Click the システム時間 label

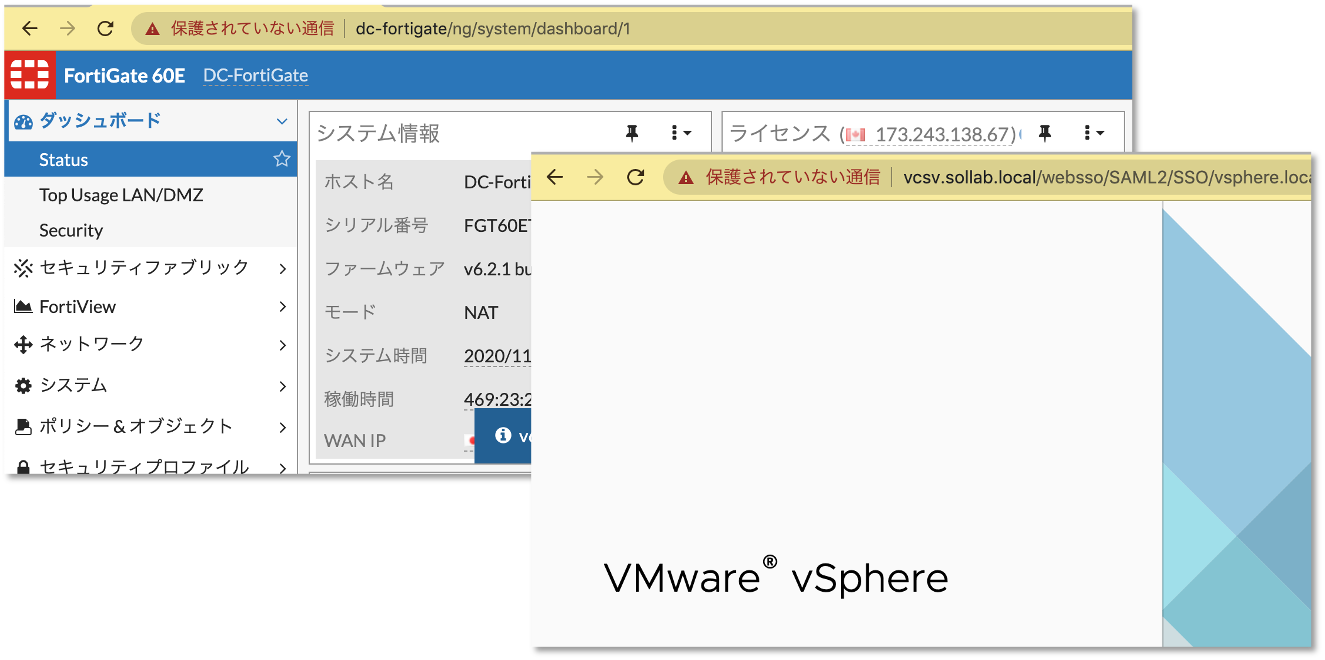click(376, 355)
